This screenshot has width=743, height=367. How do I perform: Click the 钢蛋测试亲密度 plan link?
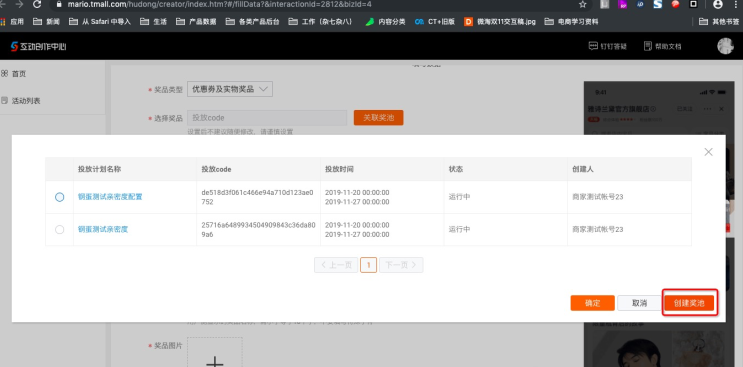click(103, 230)
